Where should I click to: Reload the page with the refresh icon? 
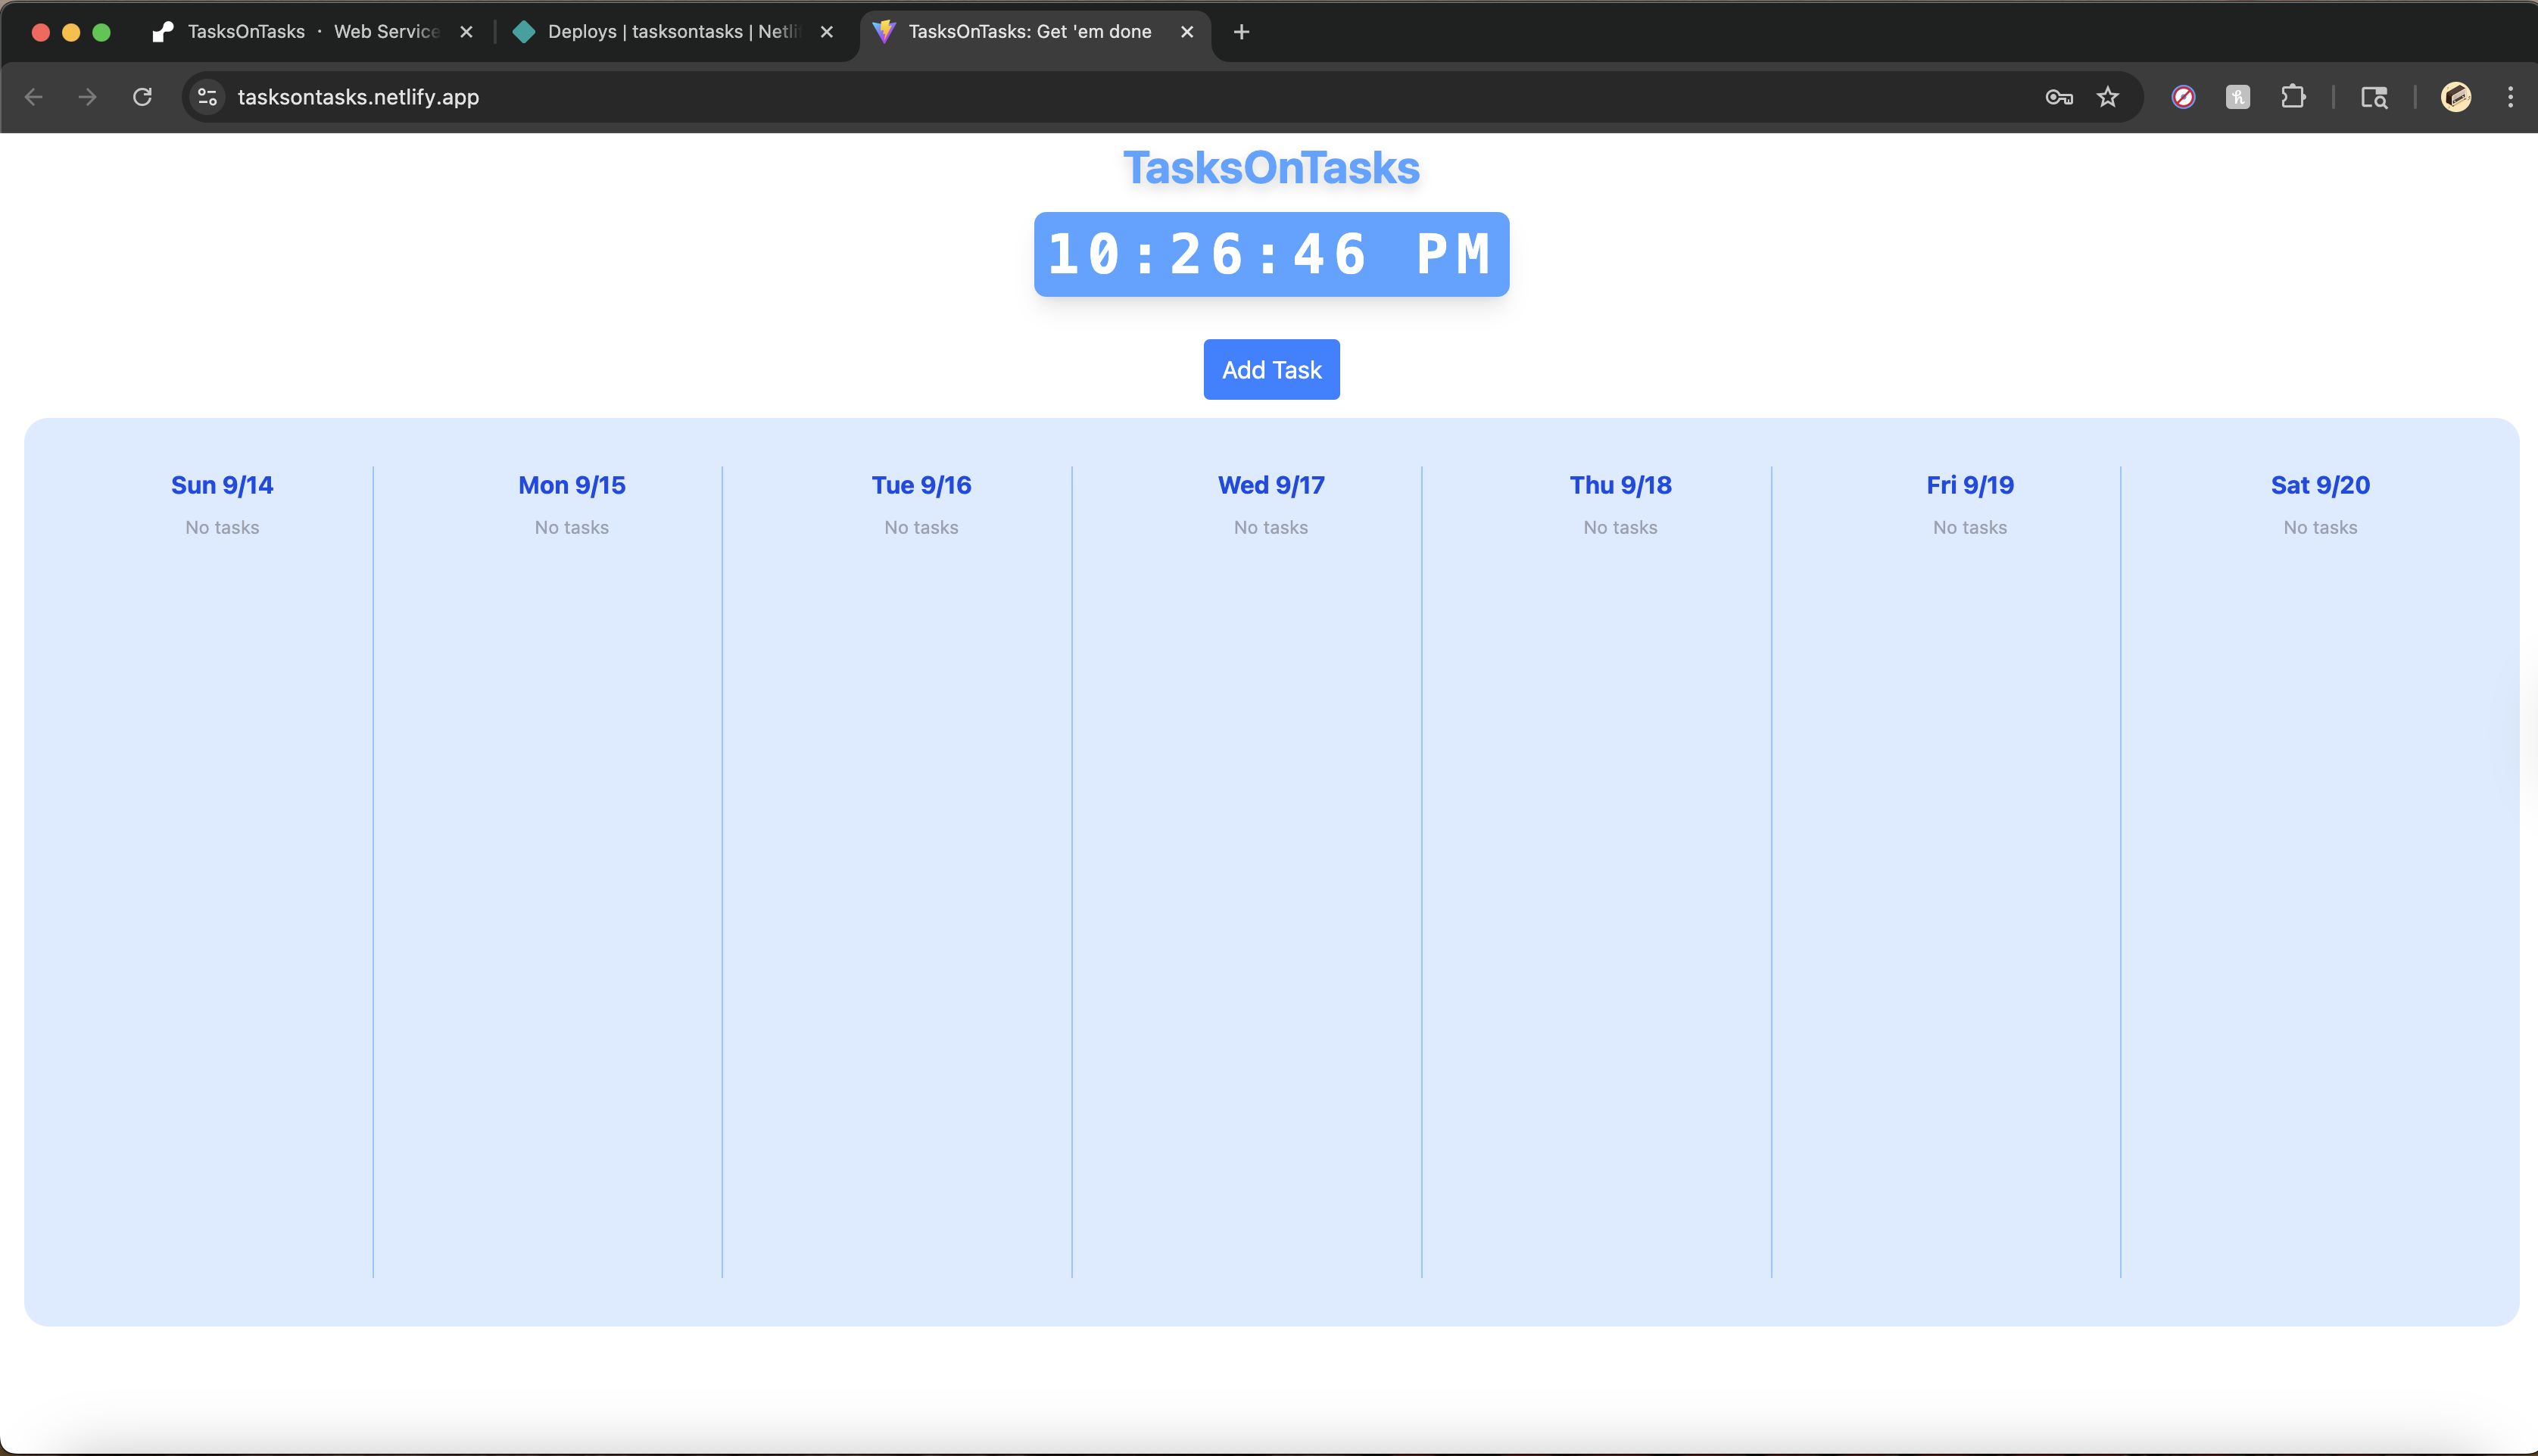click(142, 97)
